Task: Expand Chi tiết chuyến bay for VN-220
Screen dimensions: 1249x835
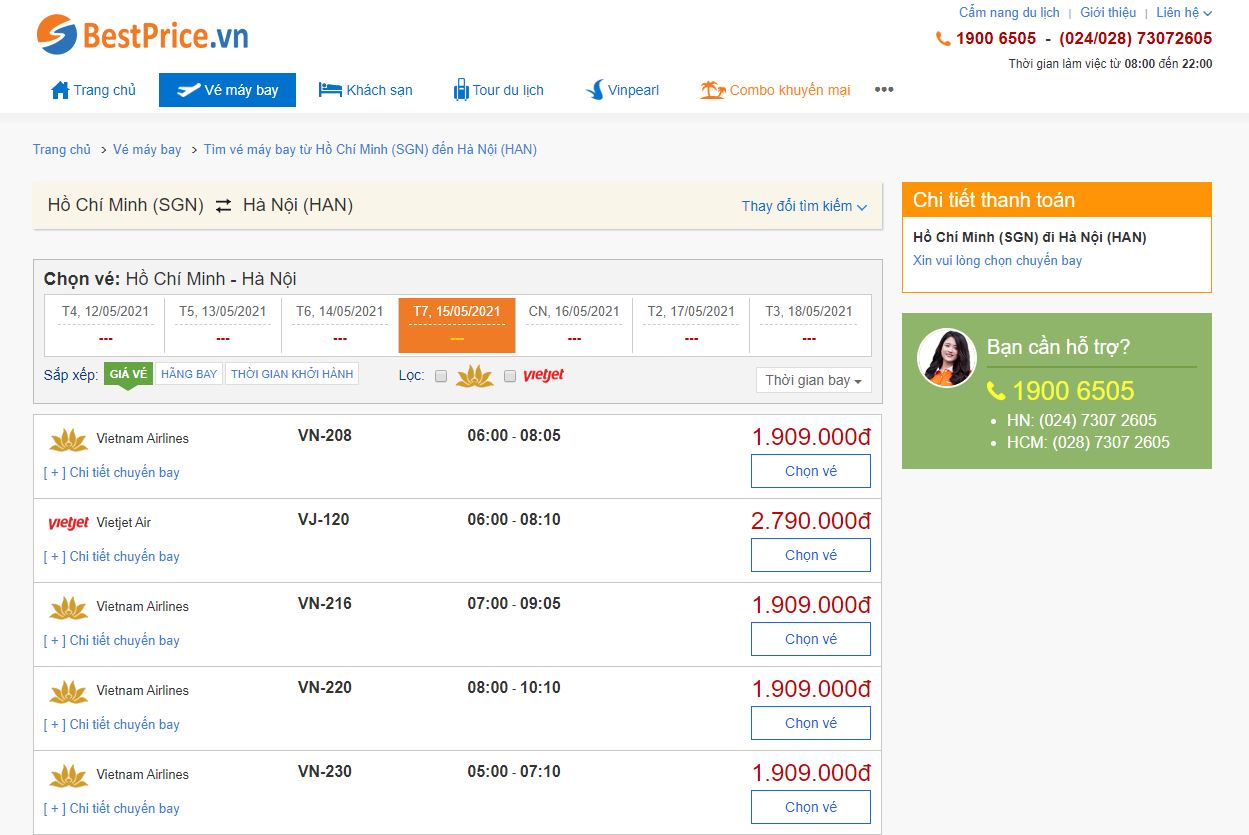Action: click(x=112, y=724)
